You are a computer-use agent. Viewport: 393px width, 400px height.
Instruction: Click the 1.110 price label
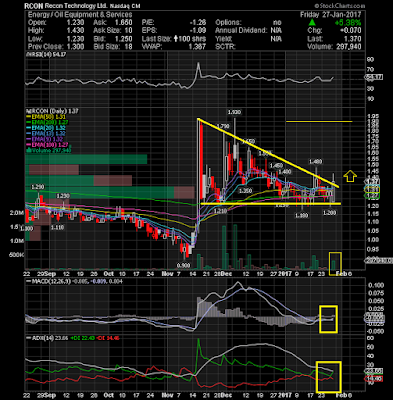[x=57, y=227]
